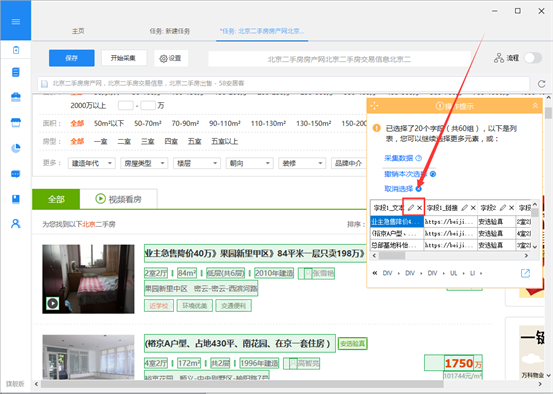Screen dimensions: 553x394
Task: Collapse the 操作提示 panel with double chevron
Action: (535, 105)
